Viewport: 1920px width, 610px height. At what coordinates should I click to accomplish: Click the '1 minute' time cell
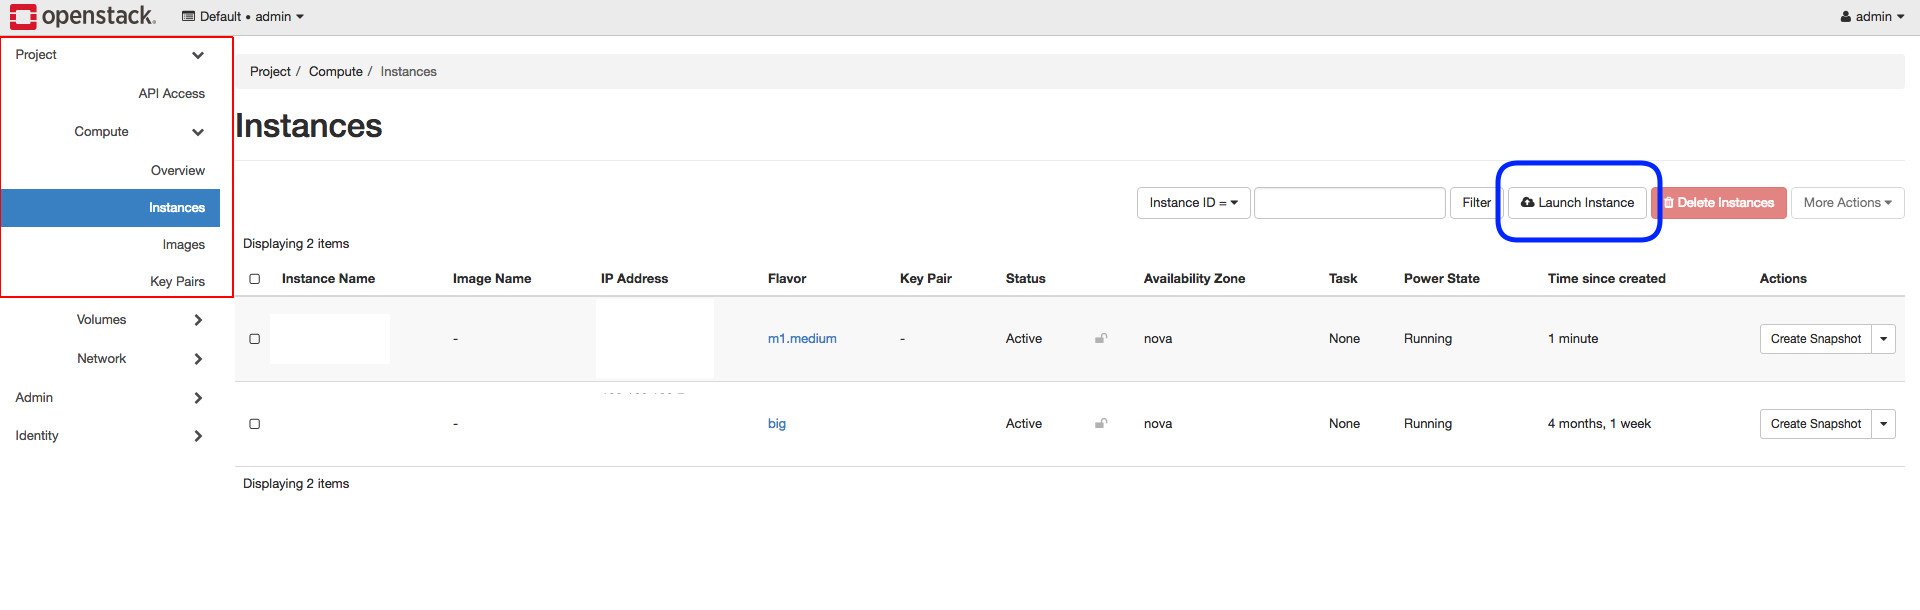point(1573,339)
